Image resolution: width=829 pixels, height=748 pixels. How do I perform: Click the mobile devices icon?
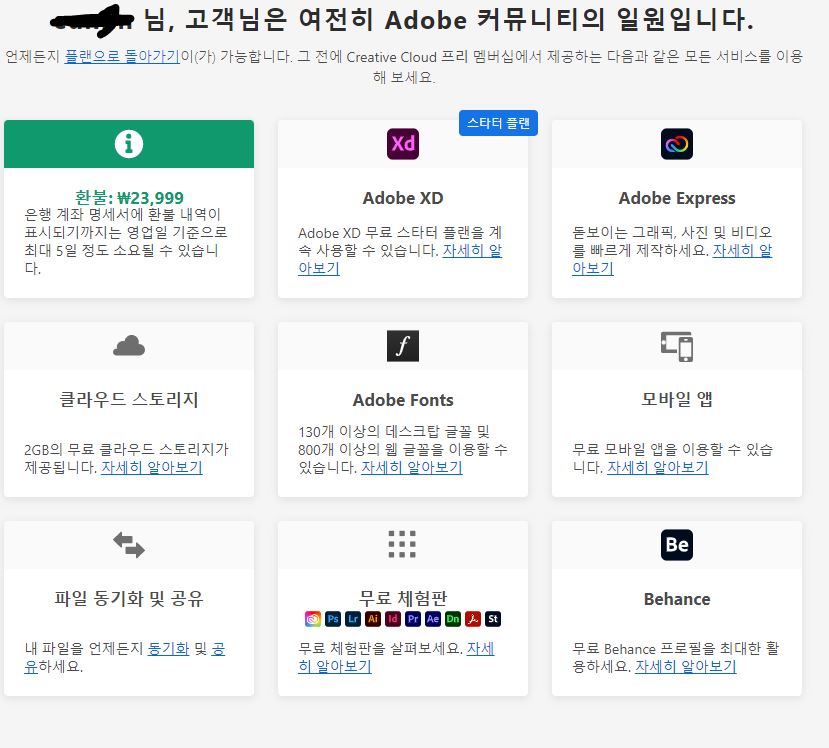point(677,346)
